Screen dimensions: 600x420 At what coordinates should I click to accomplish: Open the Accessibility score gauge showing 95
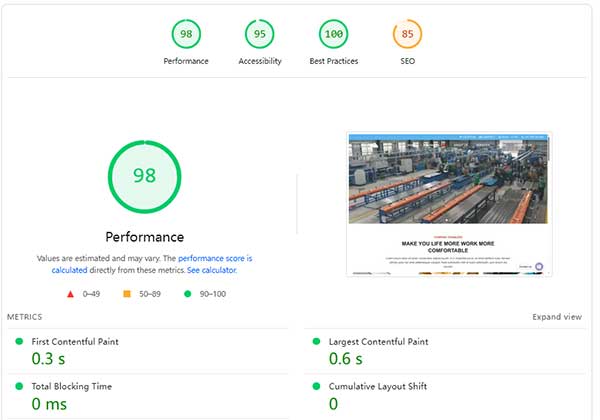pos(260,34)
